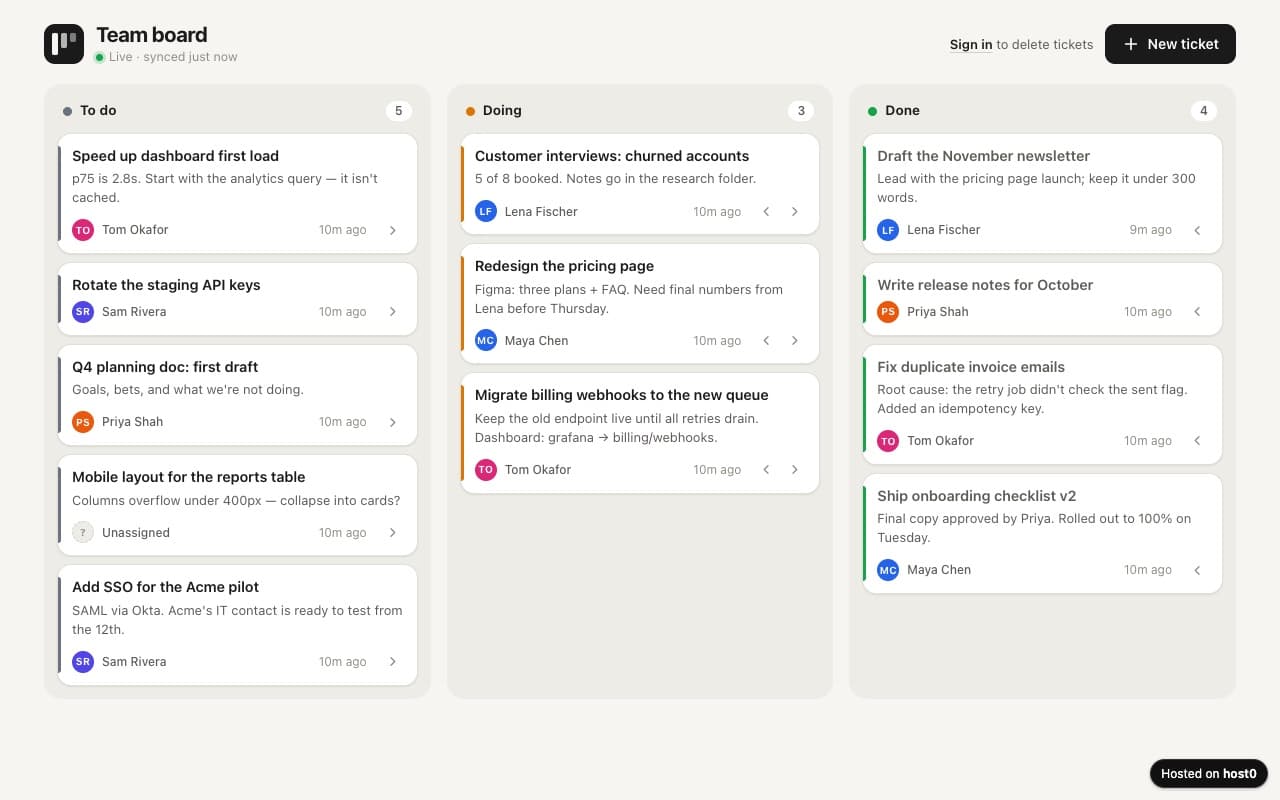Open 'Speed up dashboard first load' ticket title
The width and height of the screenshot is (1280, 800).
[175, 156]
